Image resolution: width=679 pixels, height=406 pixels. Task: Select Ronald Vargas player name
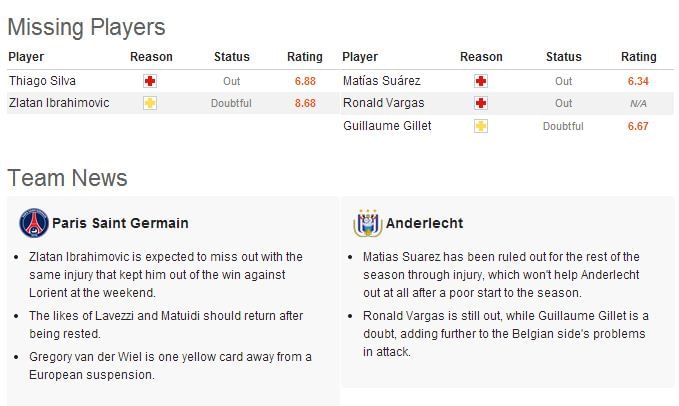pos(383,103)
